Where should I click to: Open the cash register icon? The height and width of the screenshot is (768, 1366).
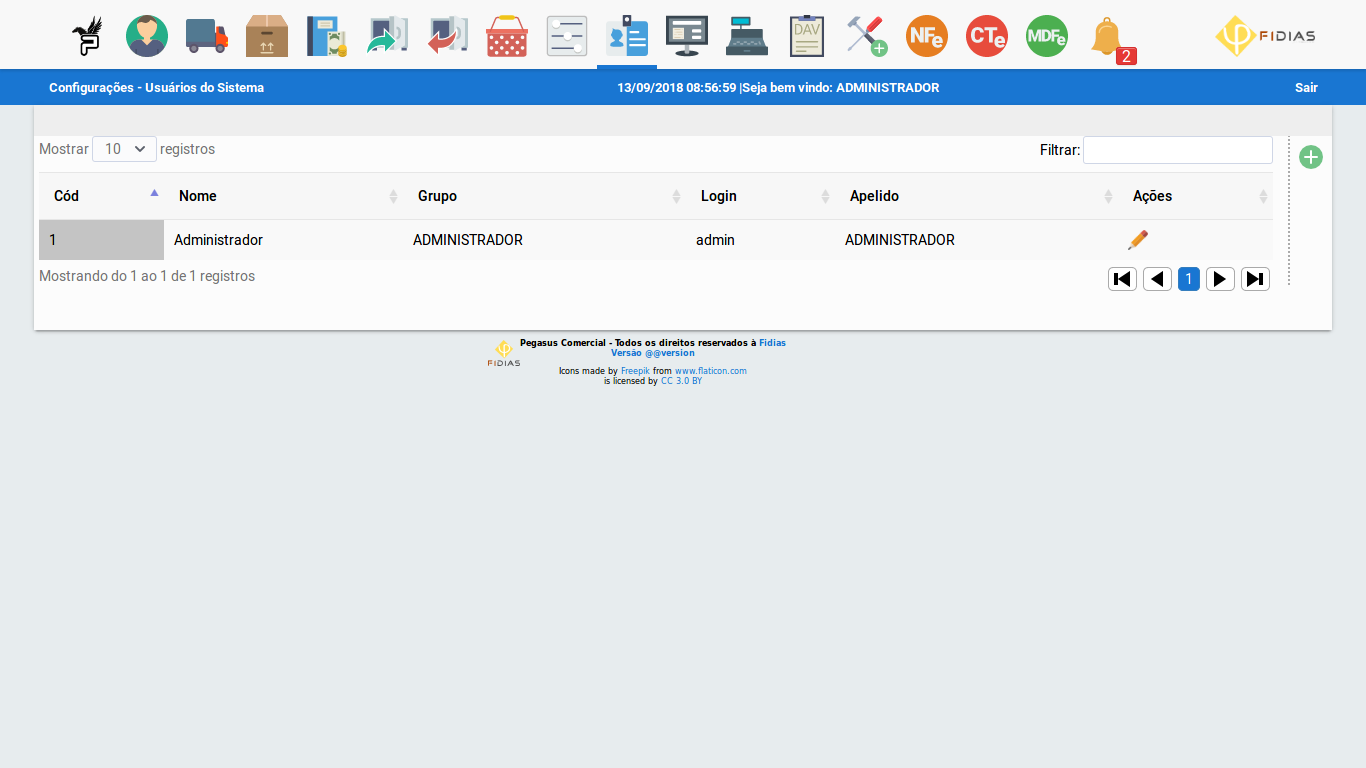point(747,36)
